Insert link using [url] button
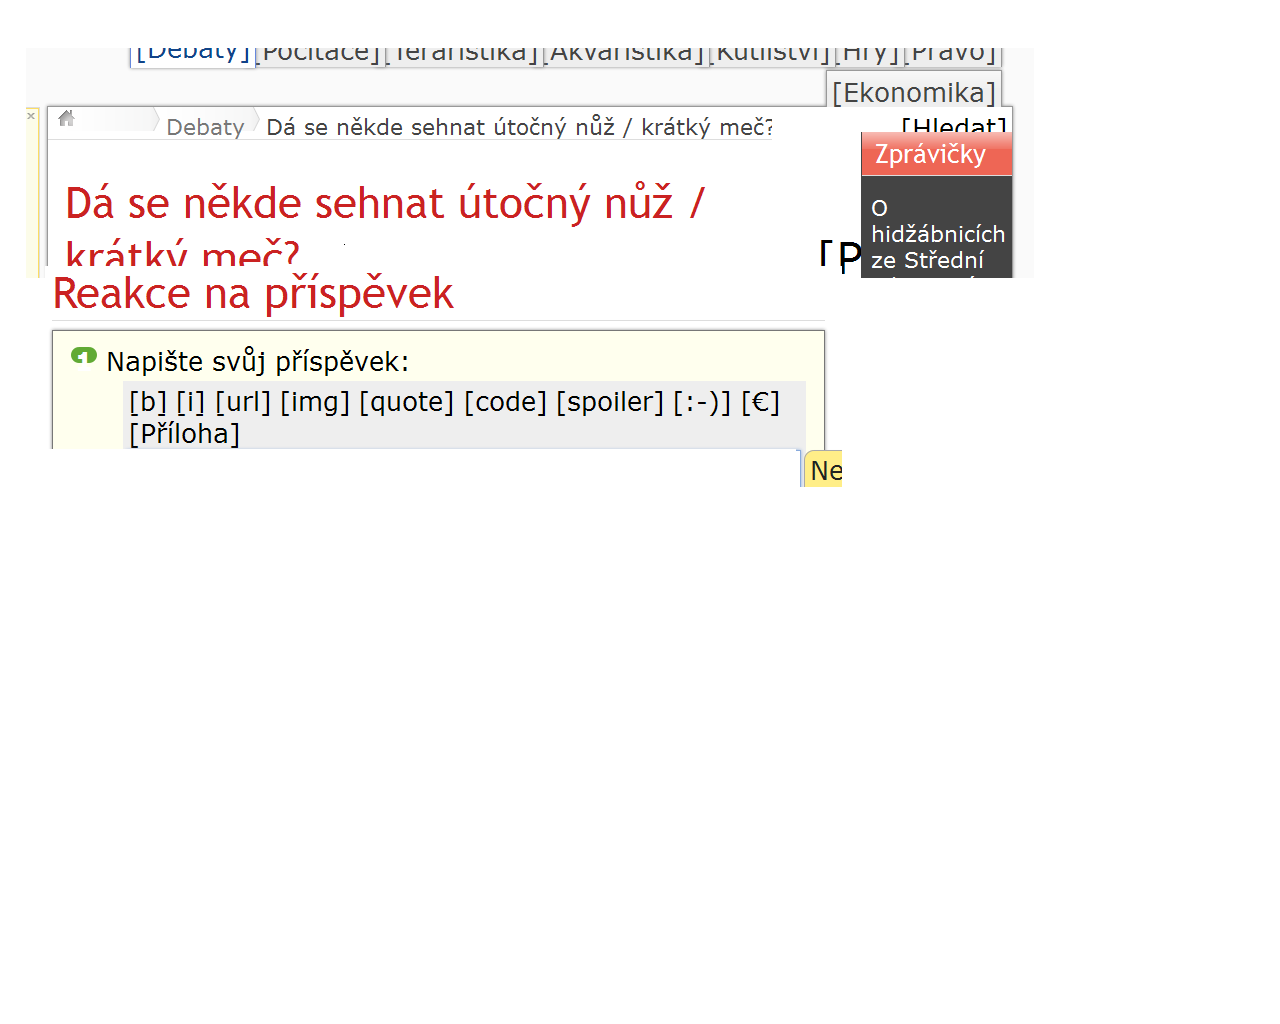This screenshot has height=1024, width=1280. coord(243,402)
